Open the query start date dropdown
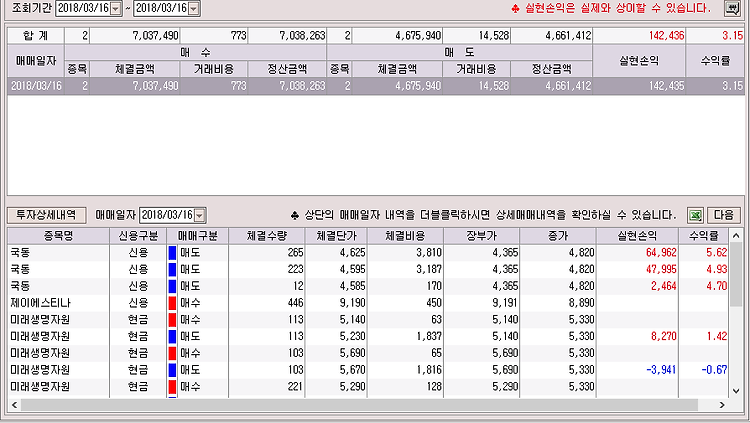 click(x=116, y=9)
